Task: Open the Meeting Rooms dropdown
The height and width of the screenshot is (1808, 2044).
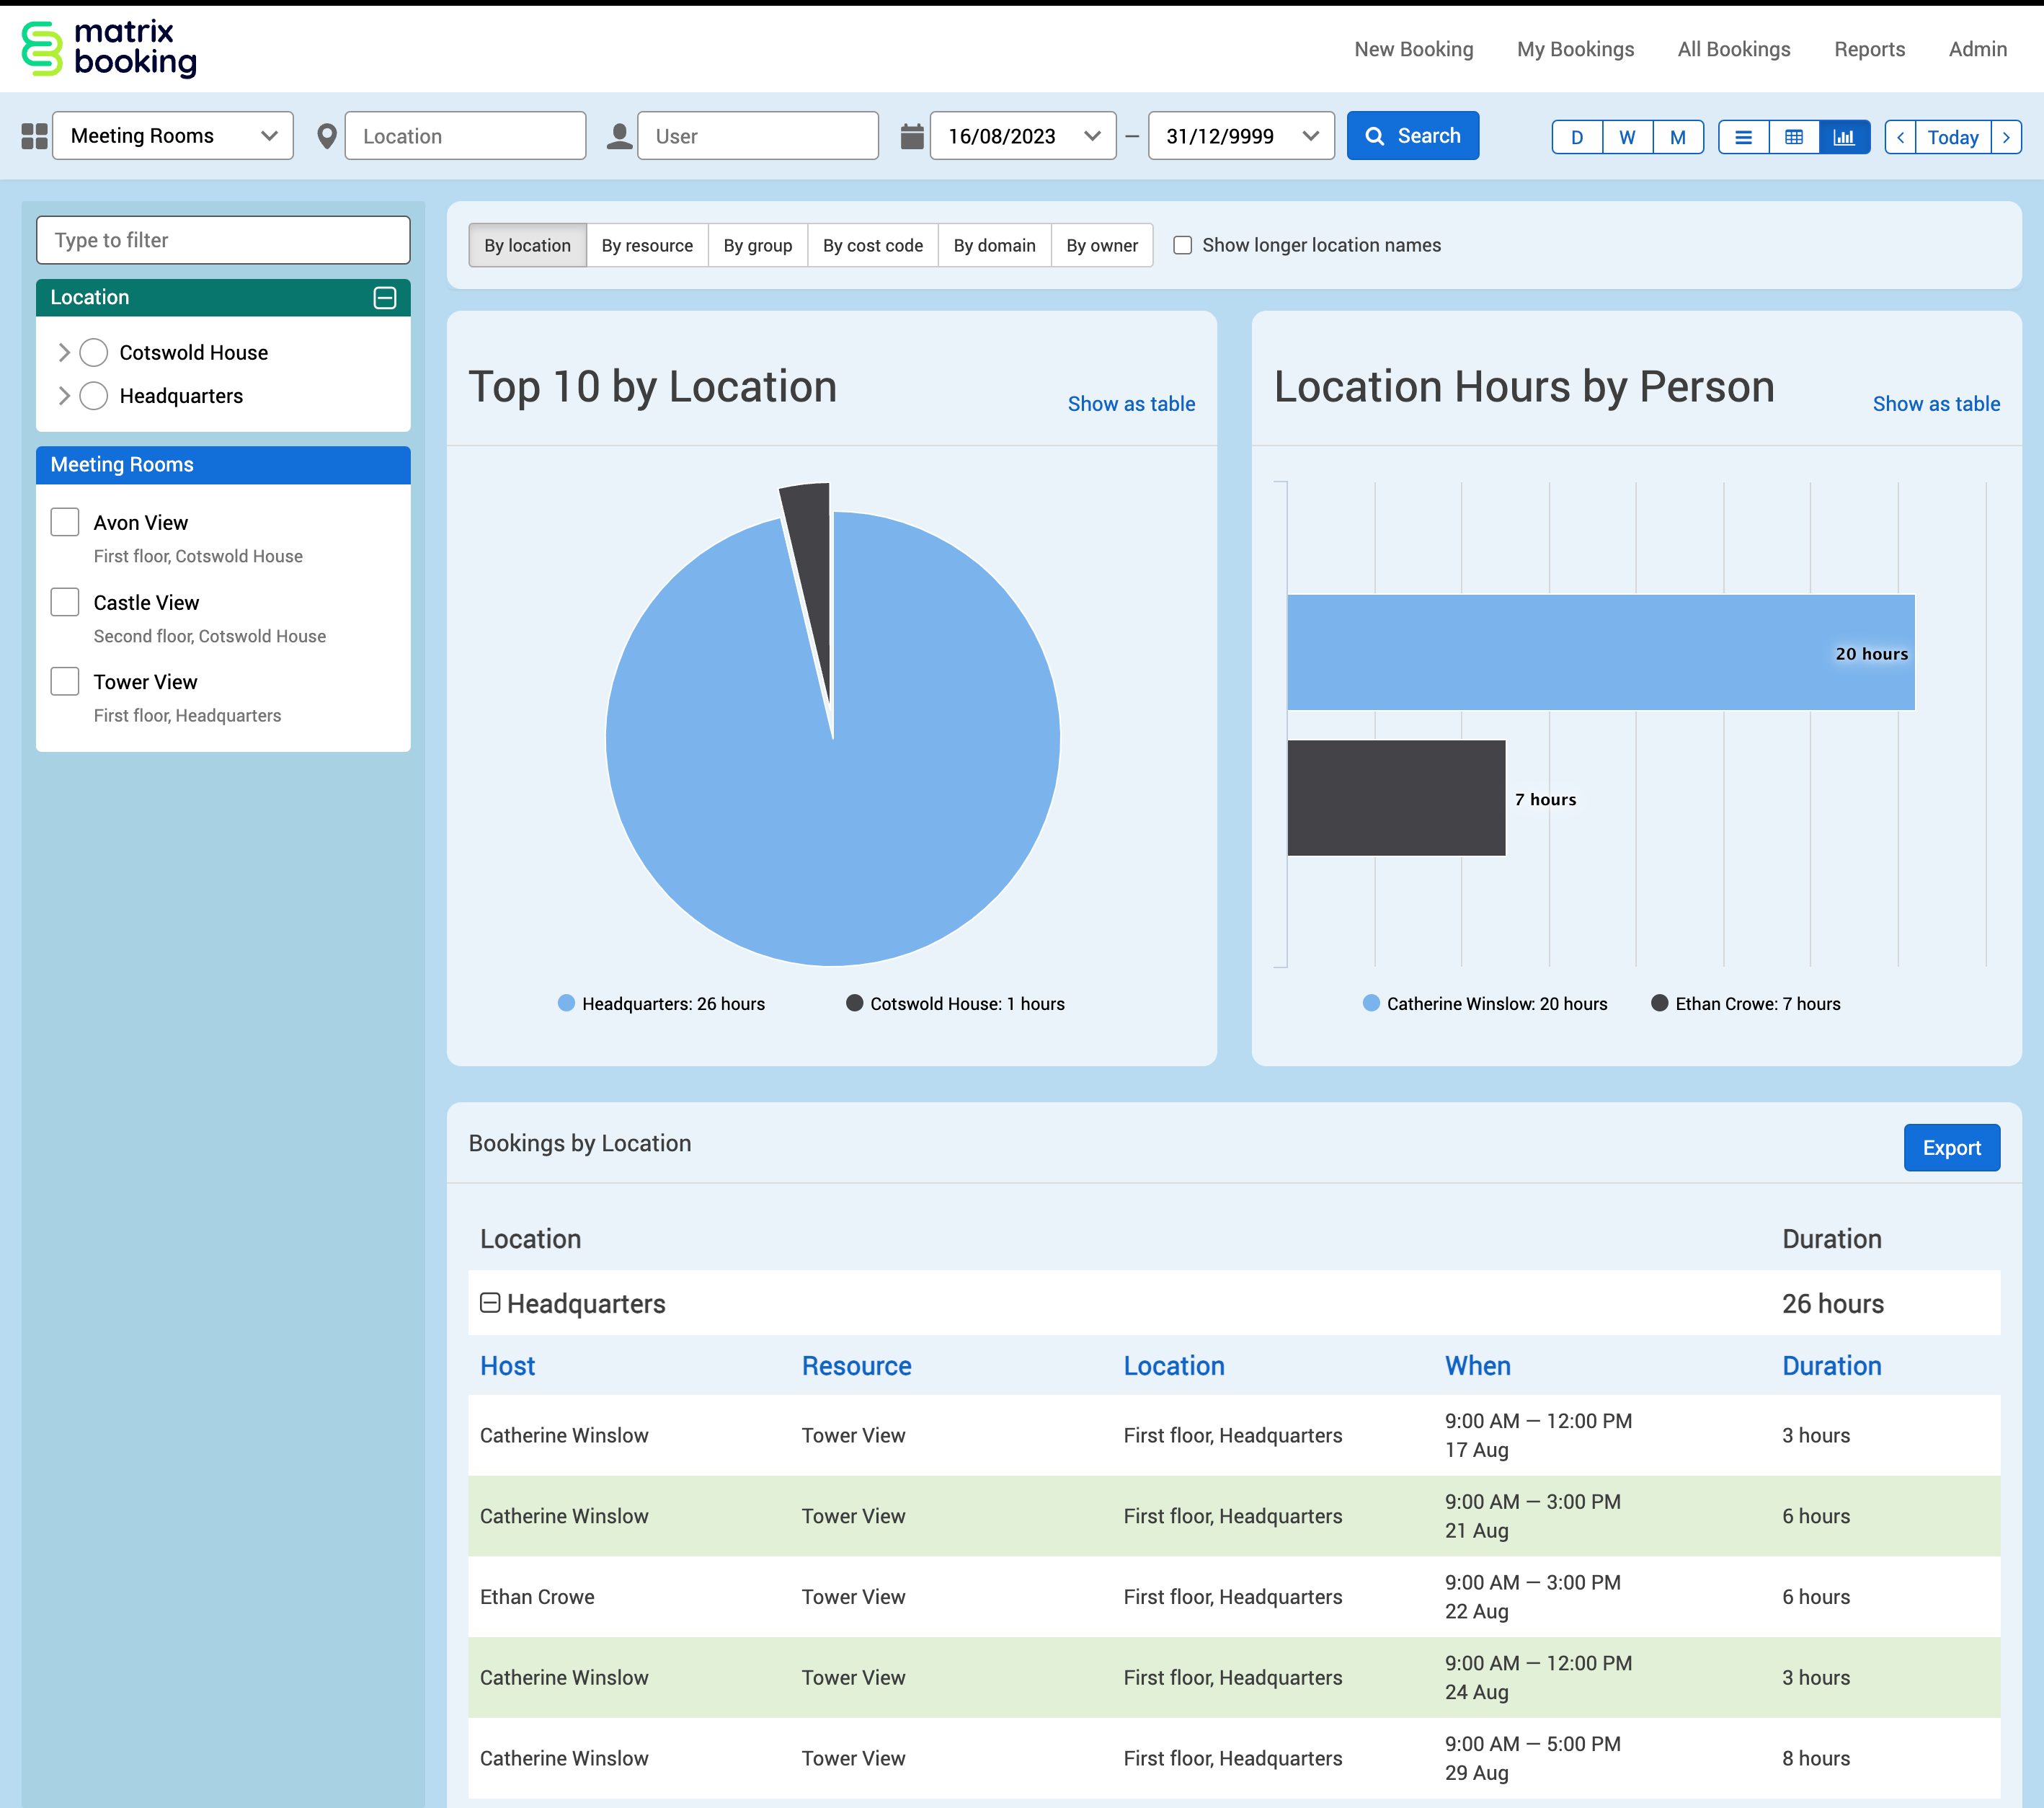Action: click(x=173, y=136)
